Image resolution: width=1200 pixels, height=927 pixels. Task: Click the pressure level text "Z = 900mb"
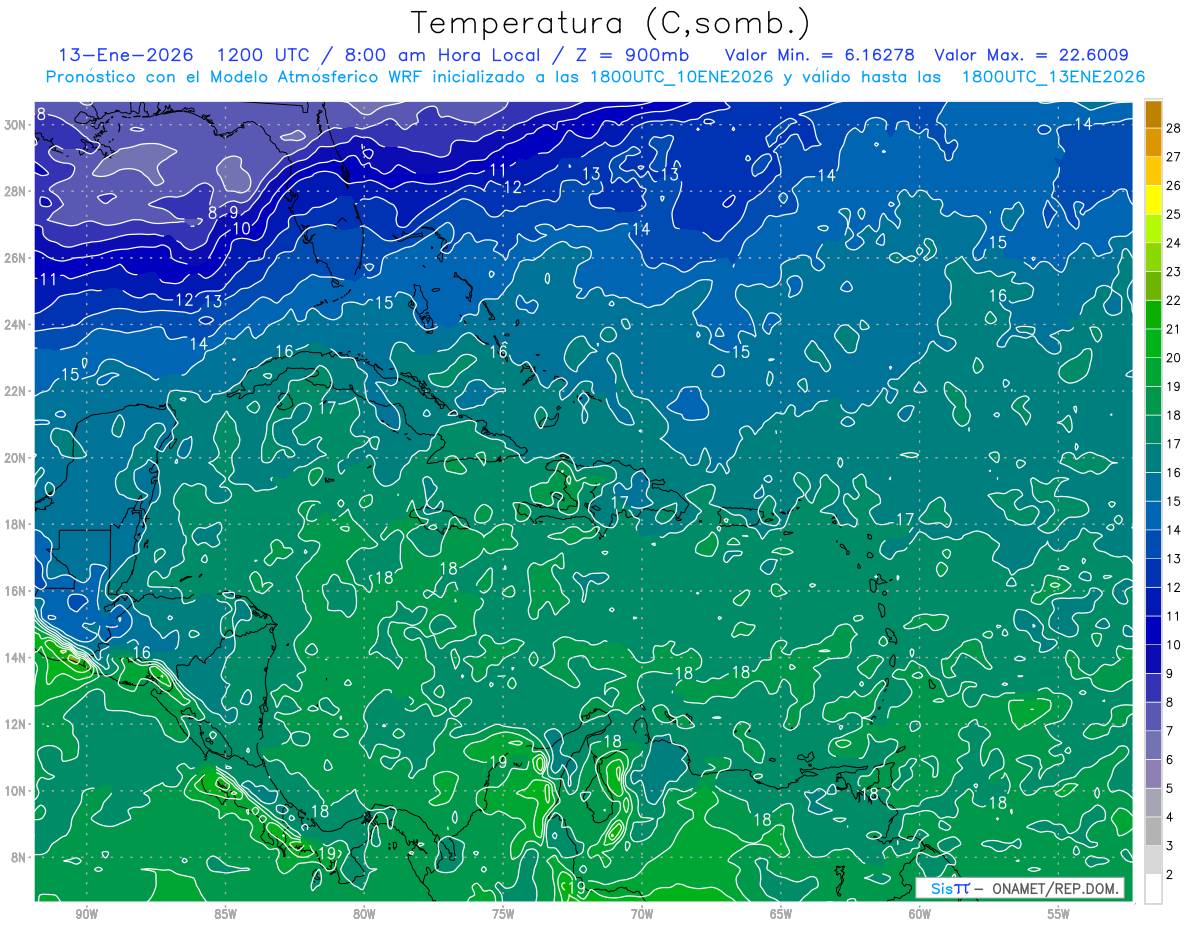(x=632, y=55)
